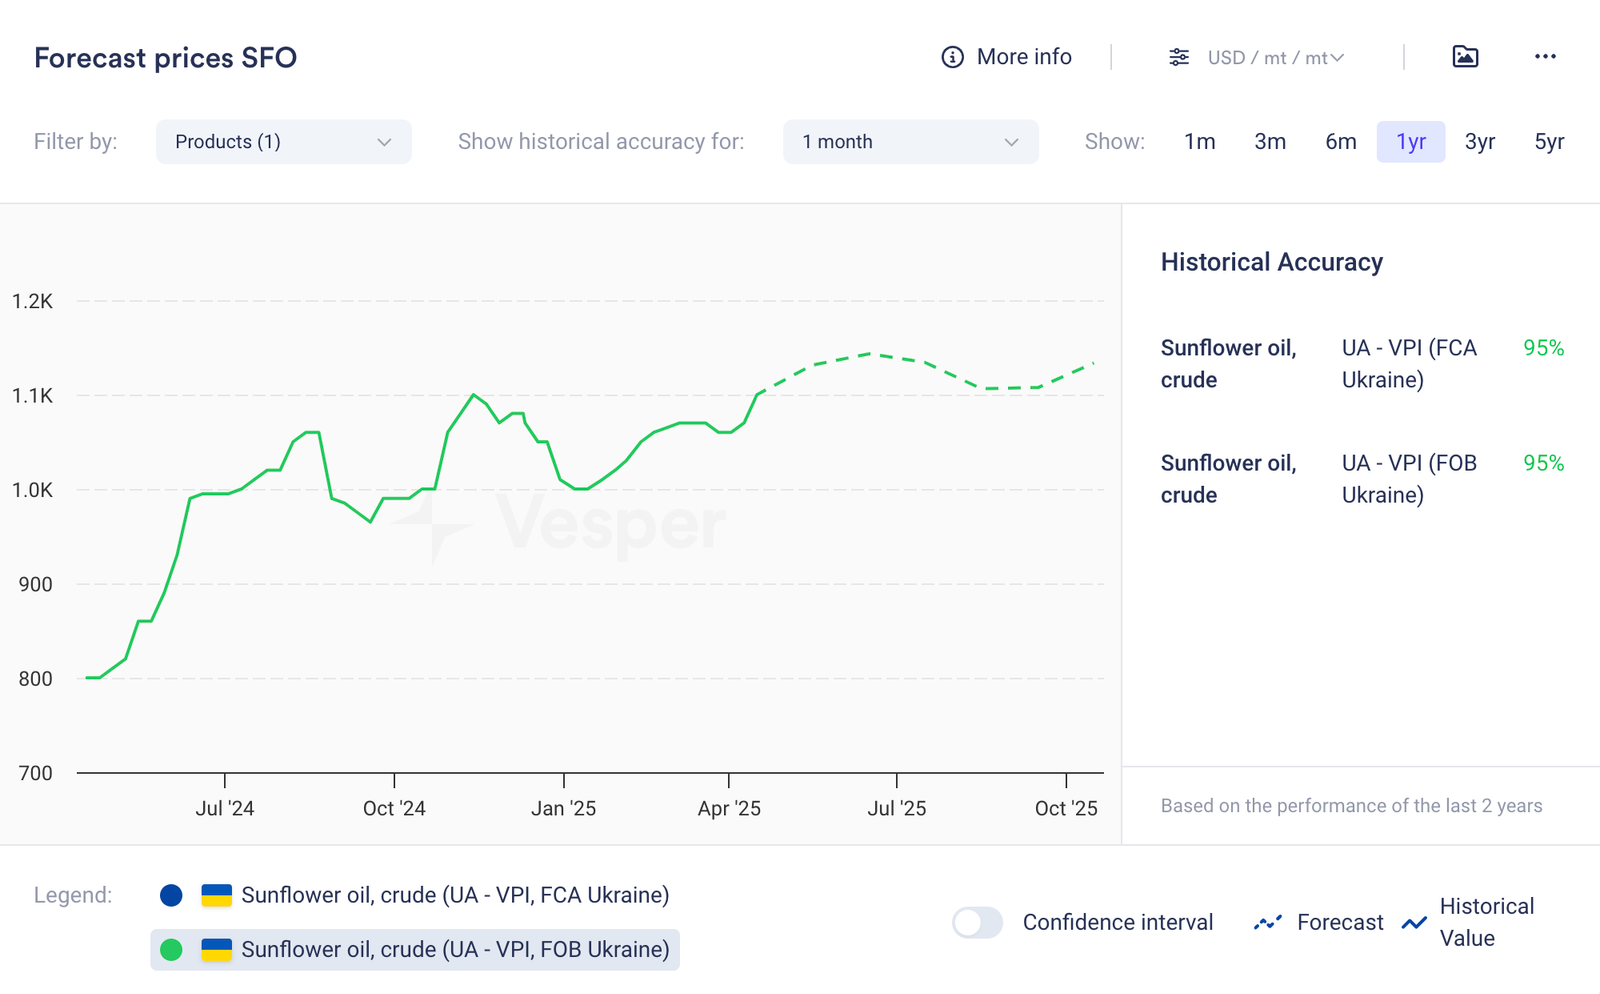Toggle FCA Ukraine series in legend
The image size is (1600, 994).
click(455, 895)
